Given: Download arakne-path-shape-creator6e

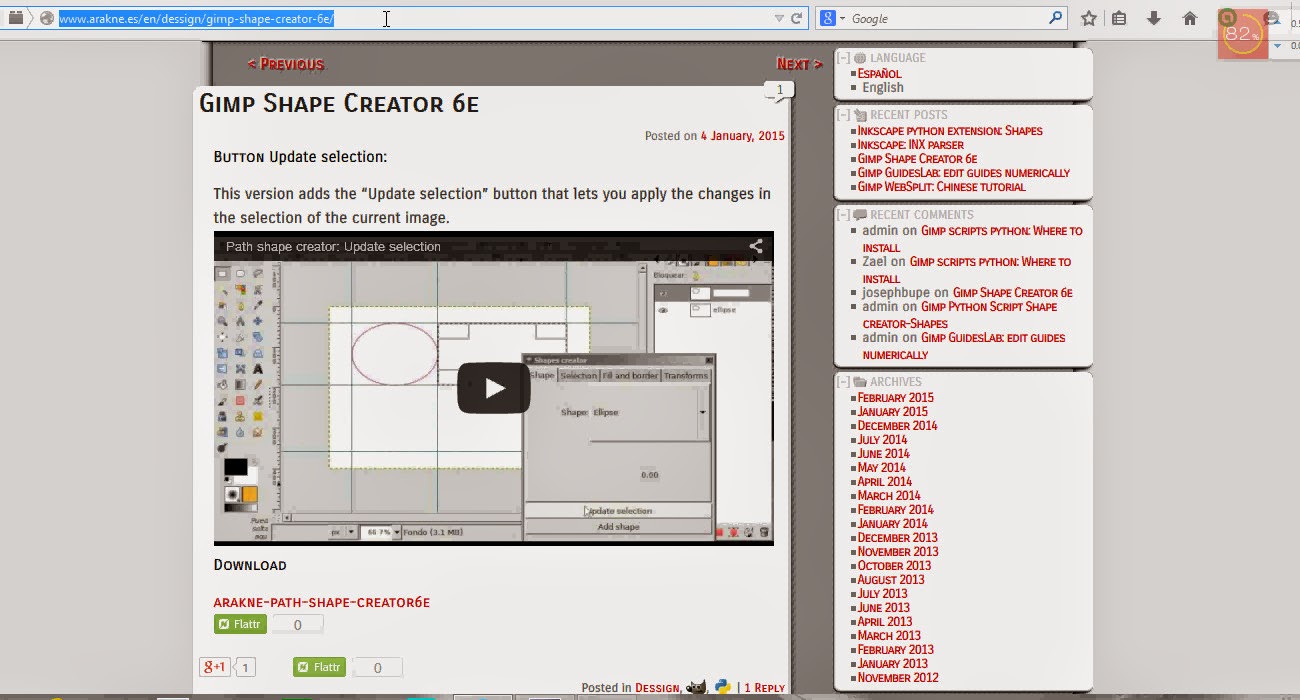Looking at the screenshot, I should tap(322, 602).
